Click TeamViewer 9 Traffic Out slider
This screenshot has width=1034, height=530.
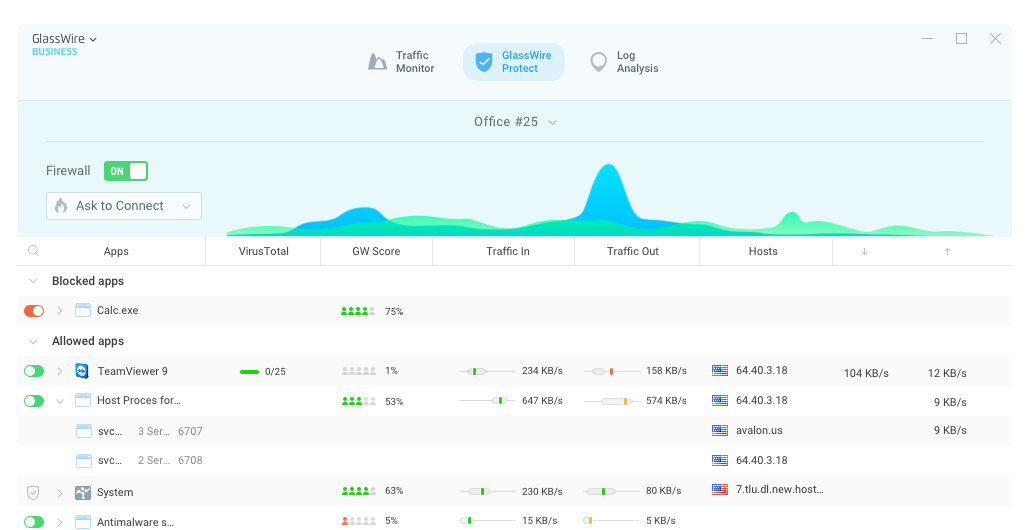612,371
